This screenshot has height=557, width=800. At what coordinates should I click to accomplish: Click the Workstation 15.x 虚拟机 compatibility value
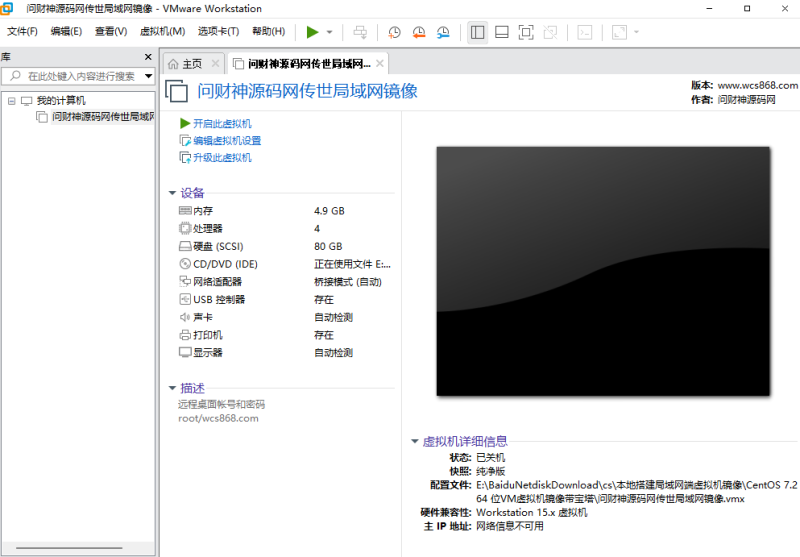click(532, 512)
